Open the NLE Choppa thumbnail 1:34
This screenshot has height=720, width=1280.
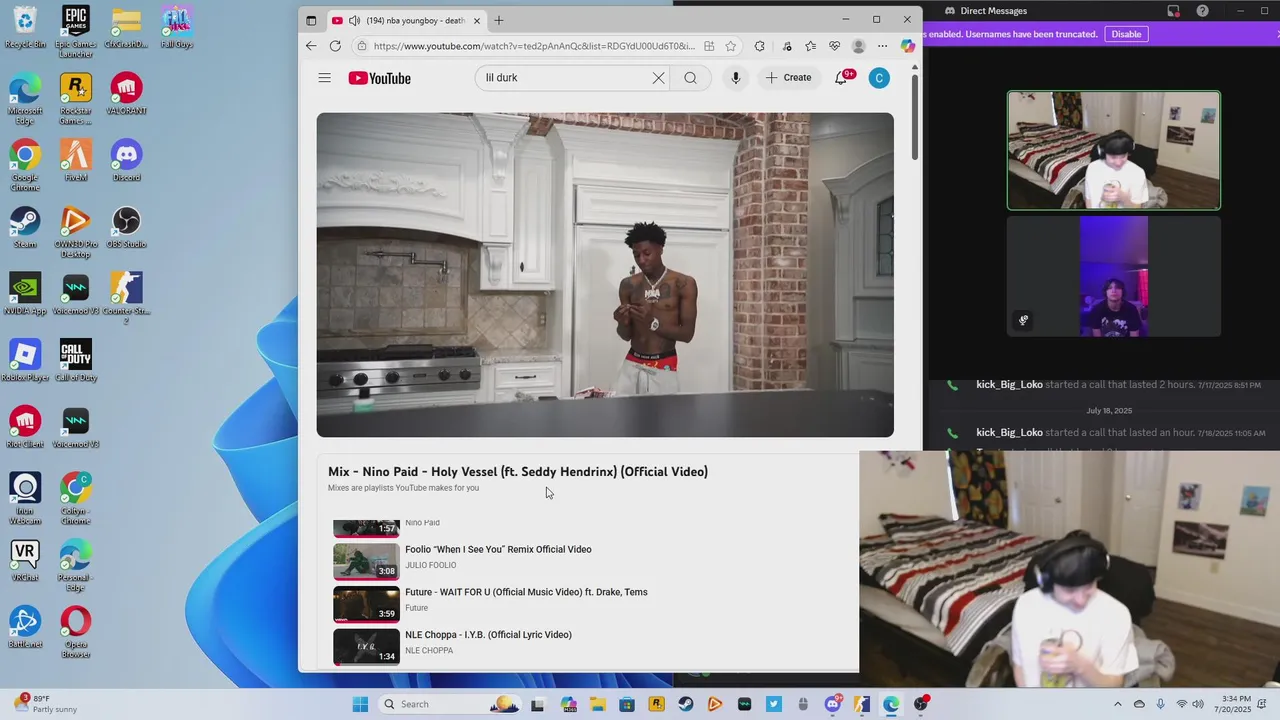(x=366, y=647)
